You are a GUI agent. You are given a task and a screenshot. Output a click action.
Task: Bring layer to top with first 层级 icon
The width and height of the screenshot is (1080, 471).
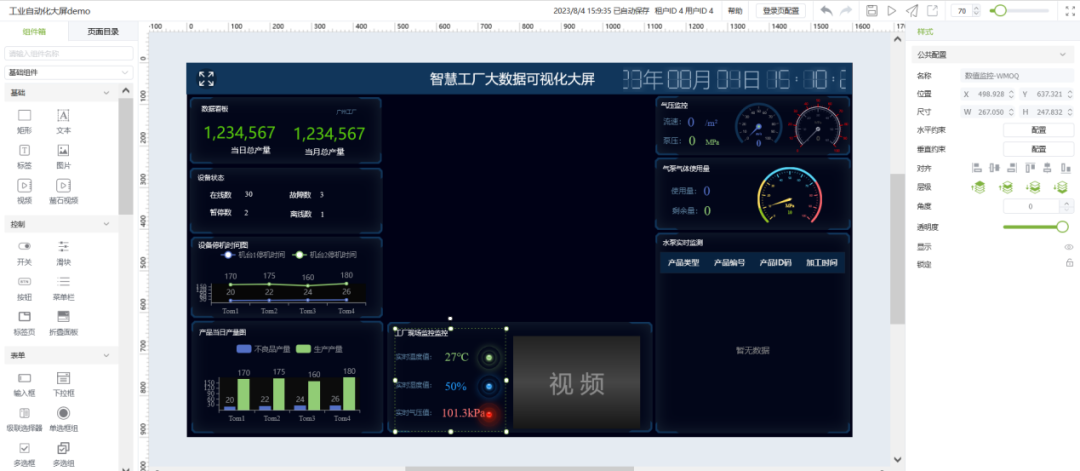point(978,187)
